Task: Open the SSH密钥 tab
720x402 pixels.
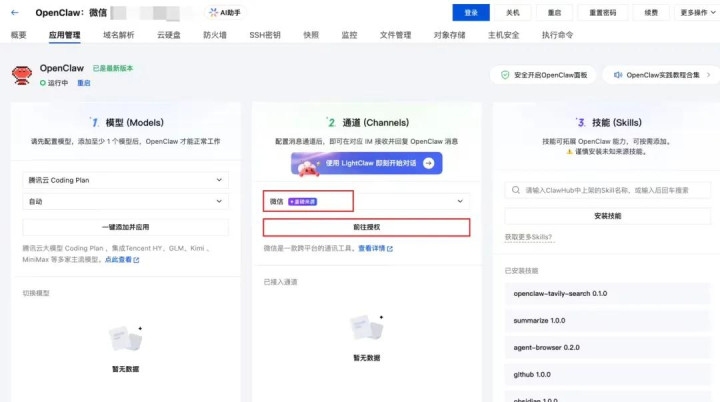Action: pyautogui.click(x=265, y=35)
